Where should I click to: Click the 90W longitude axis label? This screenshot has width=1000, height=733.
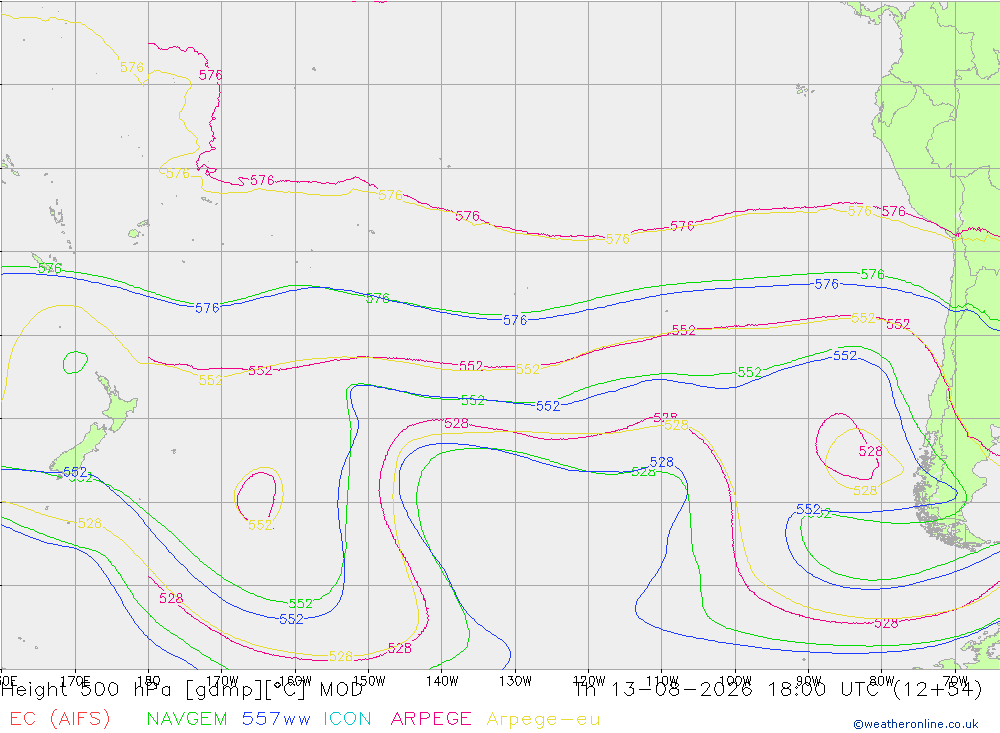(809, 681)
